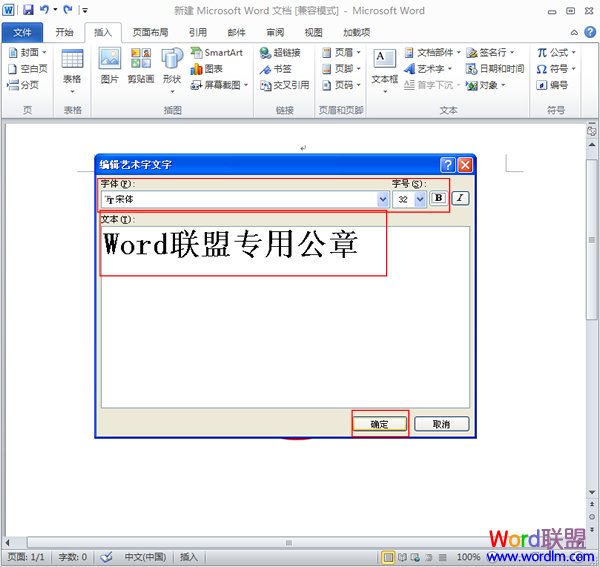Viewport: 600px width, 567px height.
Task: Confirm with the OK (确定) button
Action: [380, 424]
